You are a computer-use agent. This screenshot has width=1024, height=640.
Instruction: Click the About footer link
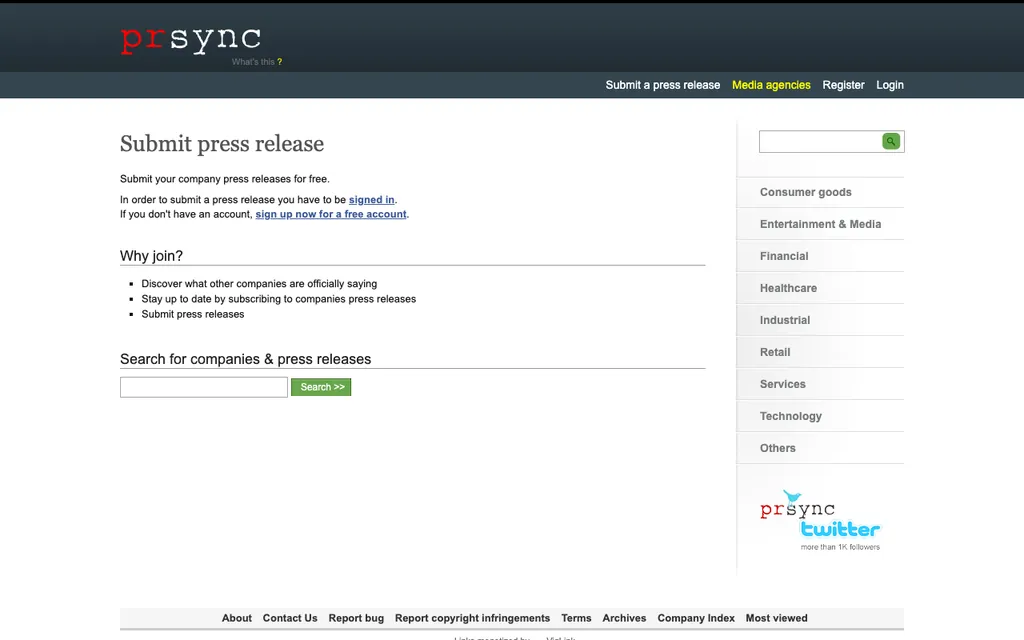(236, 618)
